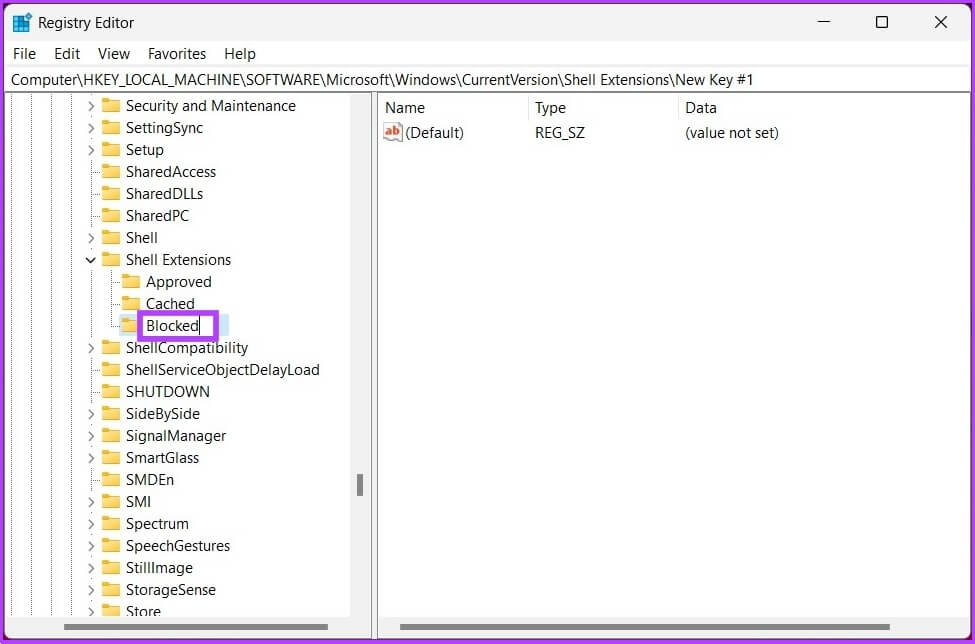The width and height of the screenshot is (975, 644).
Task: Click the SharedPC folder icon
Action: pos(111,216)
